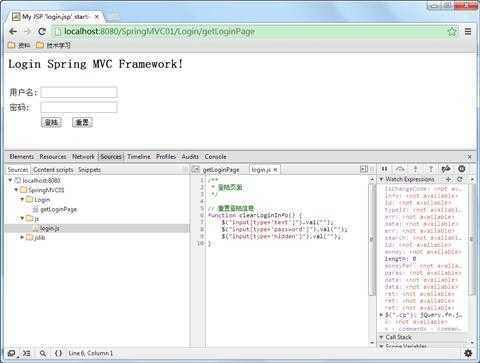Bookmark this page with the star icon
This screenshot has height=363, width=480.
(x=452, y=32)
